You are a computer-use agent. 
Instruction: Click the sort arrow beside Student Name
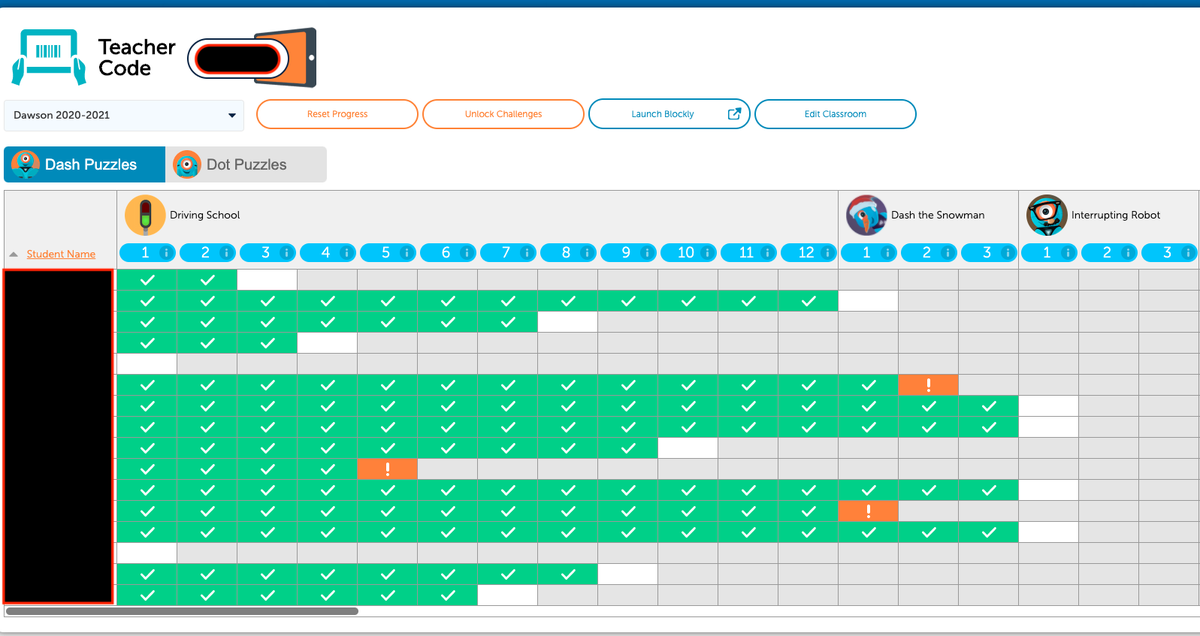click(14, 254)
